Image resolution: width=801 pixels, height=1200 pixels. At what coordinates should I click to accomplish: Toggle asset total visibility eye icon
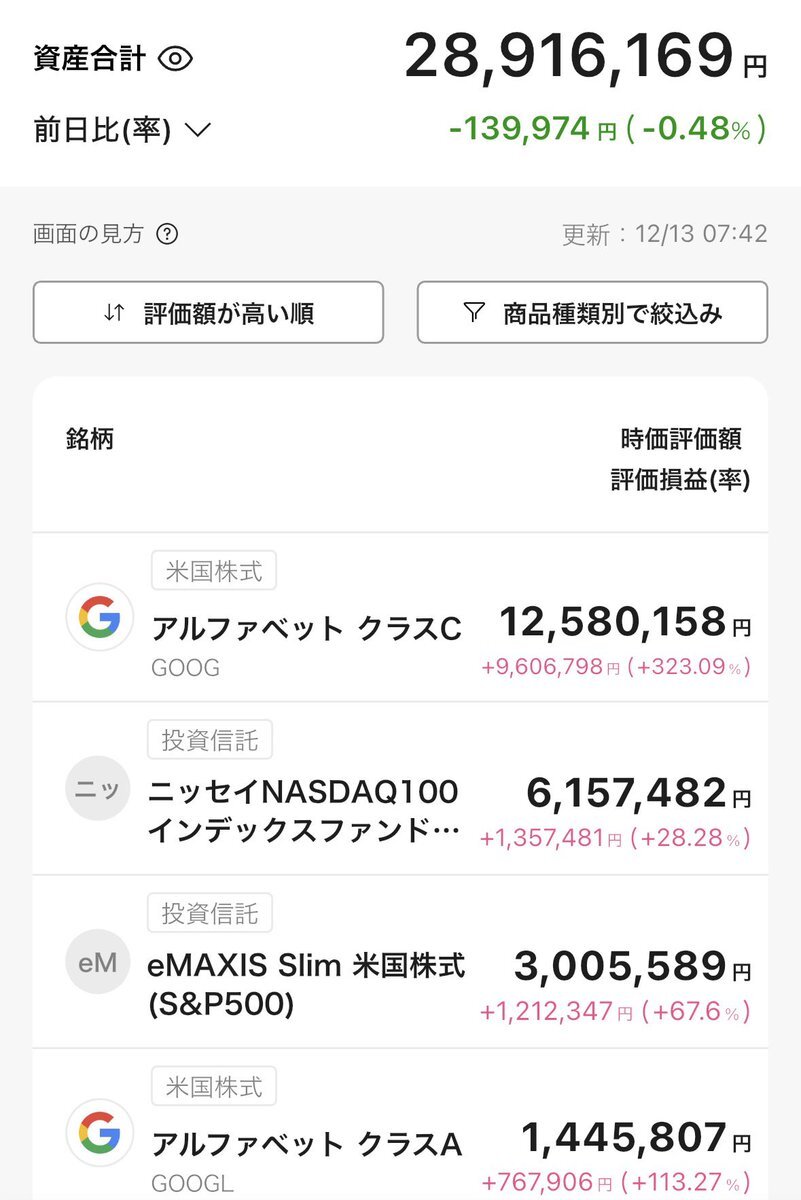(175, 58)
